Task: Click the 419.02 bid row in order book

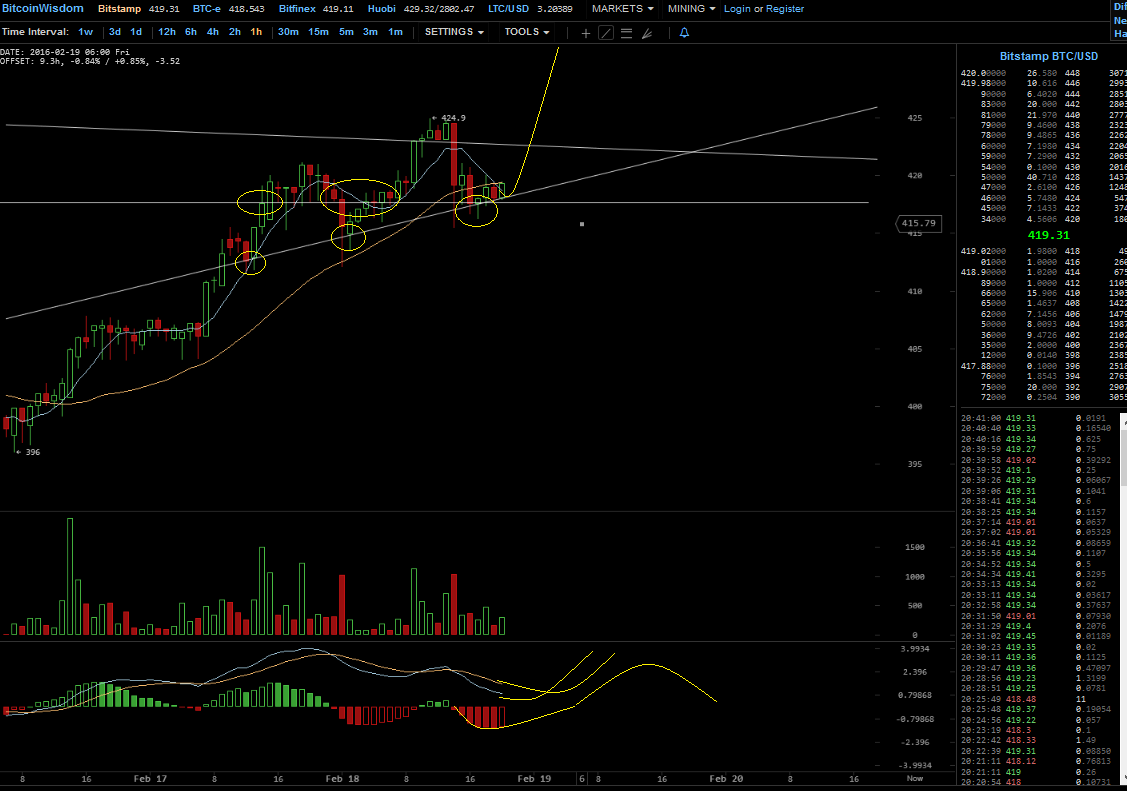Action: coord(1042,251)
